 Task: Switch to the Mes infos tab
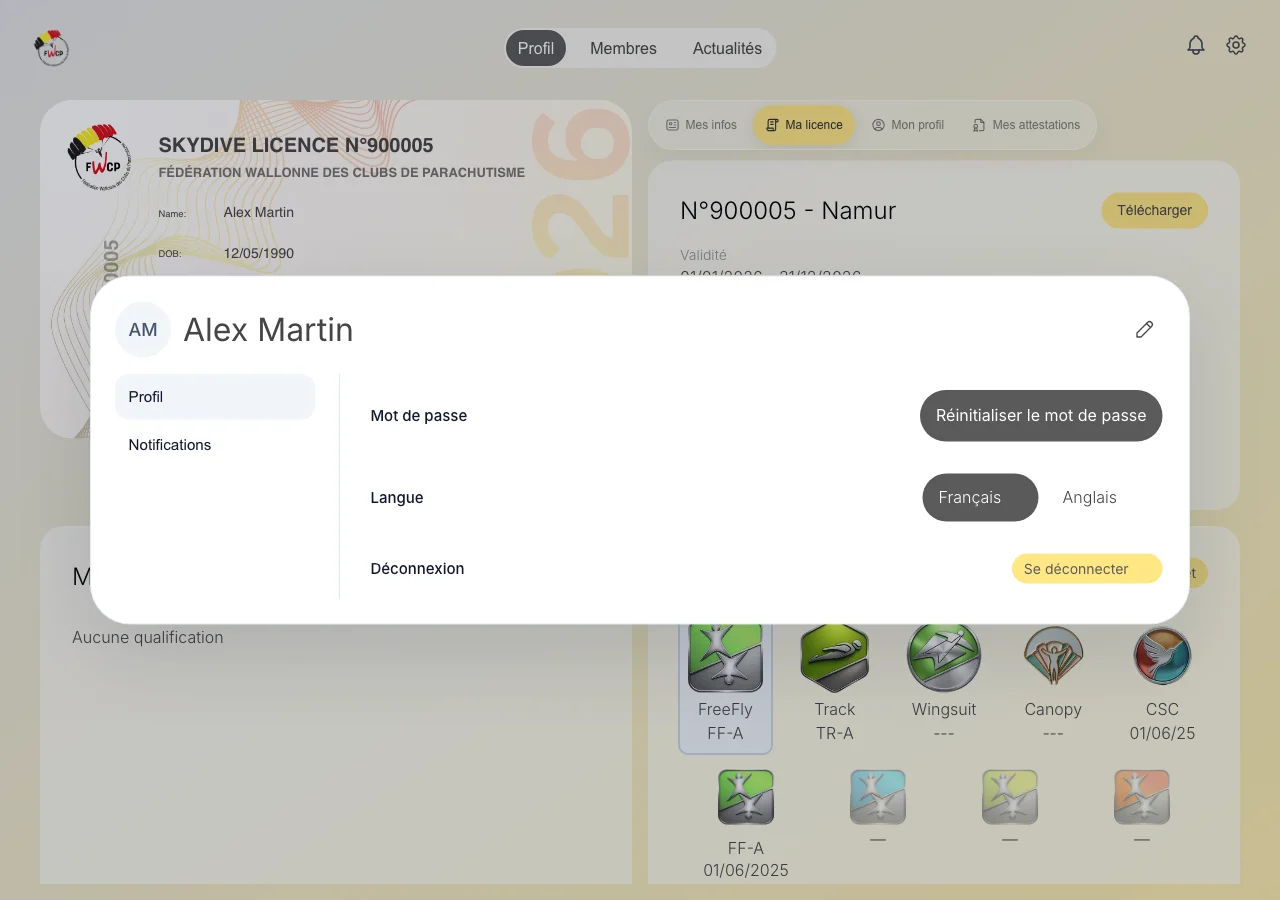[x=701, y=125]
